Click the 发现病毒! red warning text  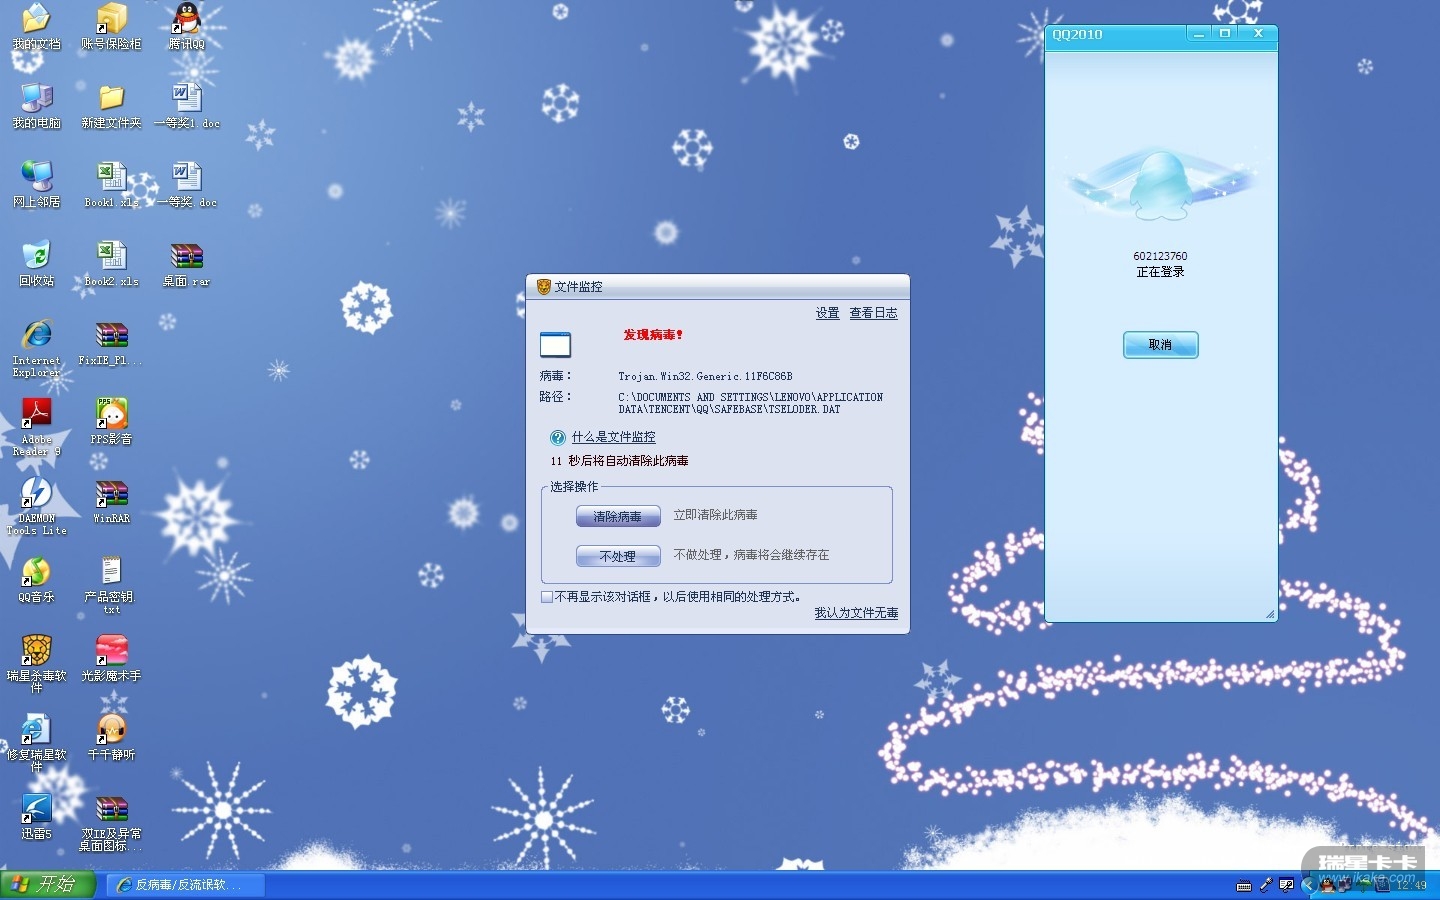click(x=653, y=335)
